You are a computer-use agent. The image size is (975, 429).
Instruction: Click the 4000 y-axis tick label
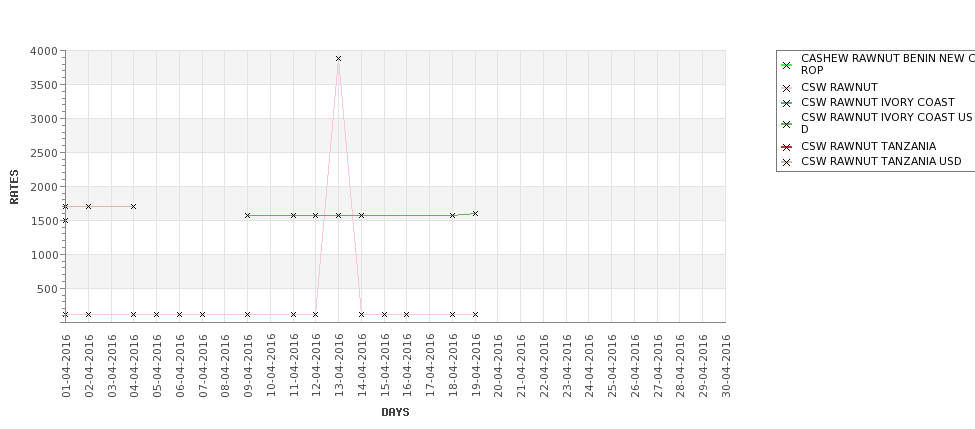pyautogui.click(x=44, y=51)
